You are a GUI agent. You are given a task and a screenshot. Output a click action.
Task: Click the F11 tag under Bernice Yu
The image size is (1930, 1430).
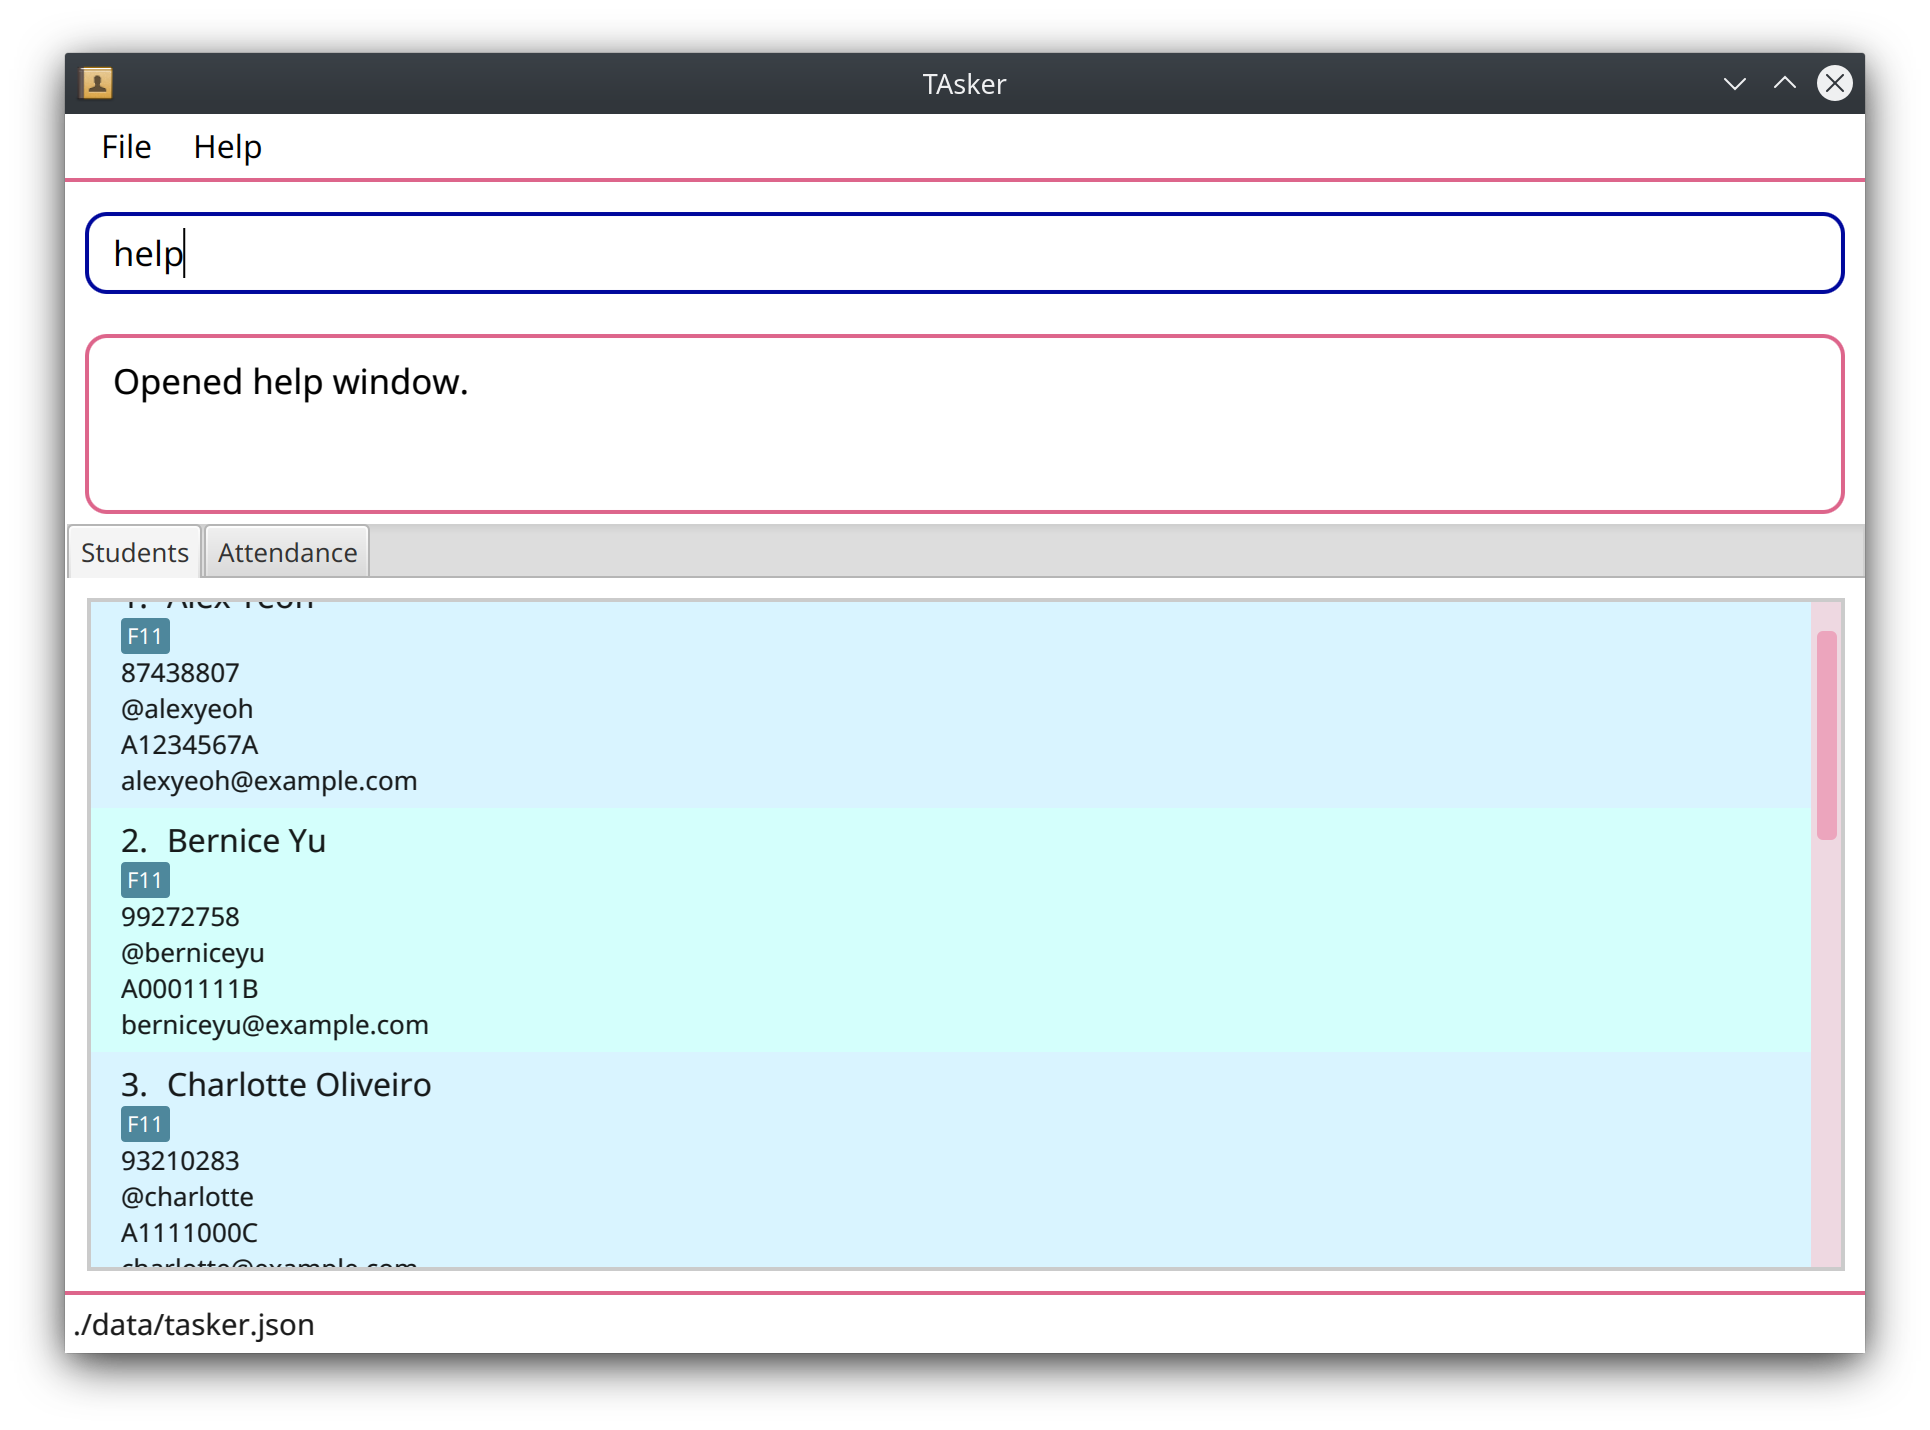pos(145,881)
